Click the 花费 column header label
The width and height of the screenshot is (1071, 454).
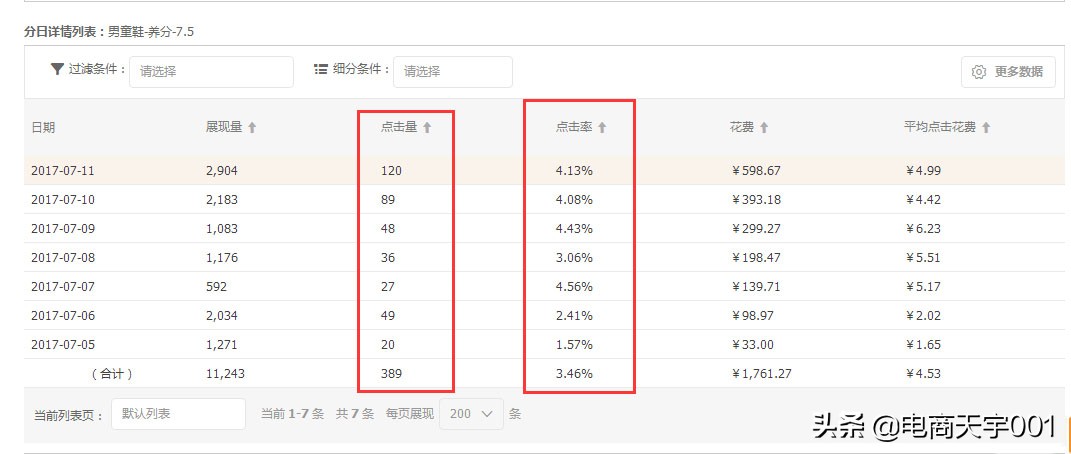coord(742,127)
